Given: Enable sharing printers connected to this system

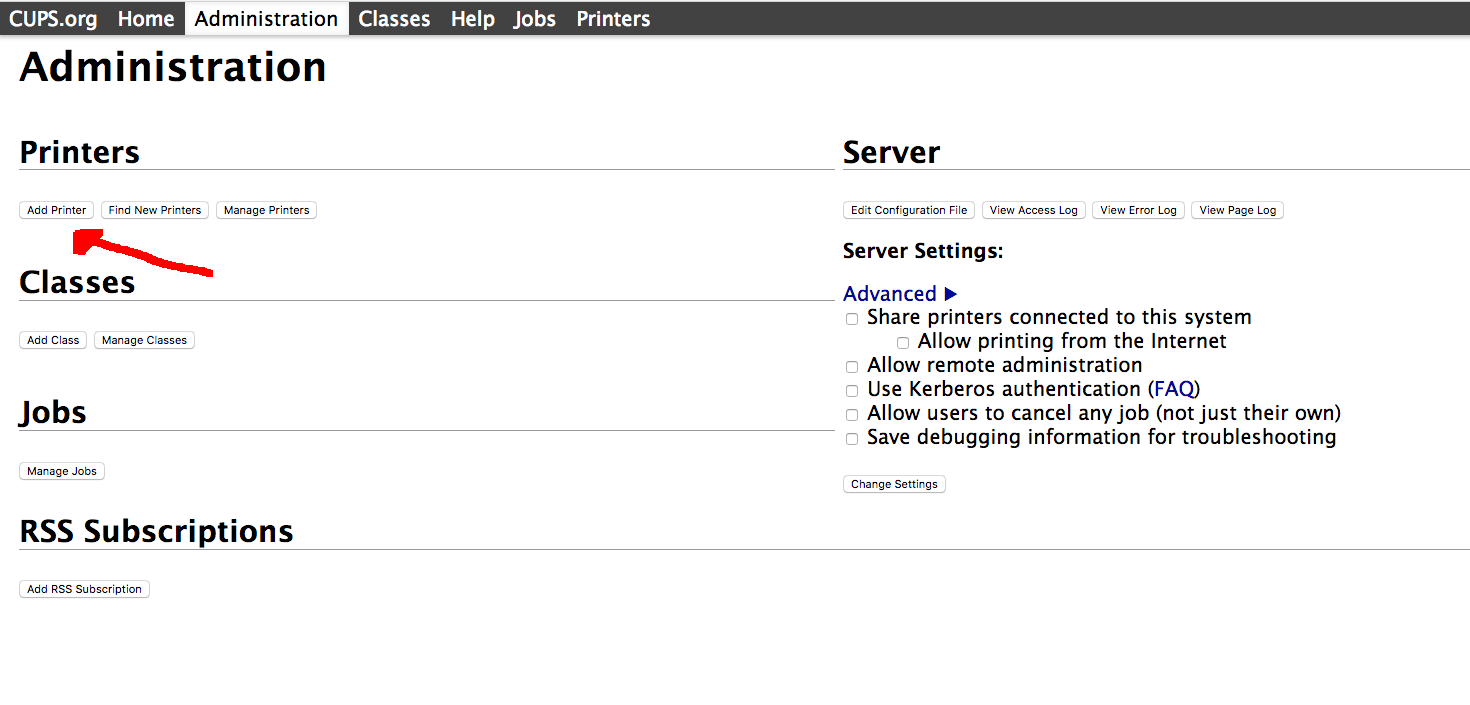Looking at the screenshot, I should (x=851, y=318).
